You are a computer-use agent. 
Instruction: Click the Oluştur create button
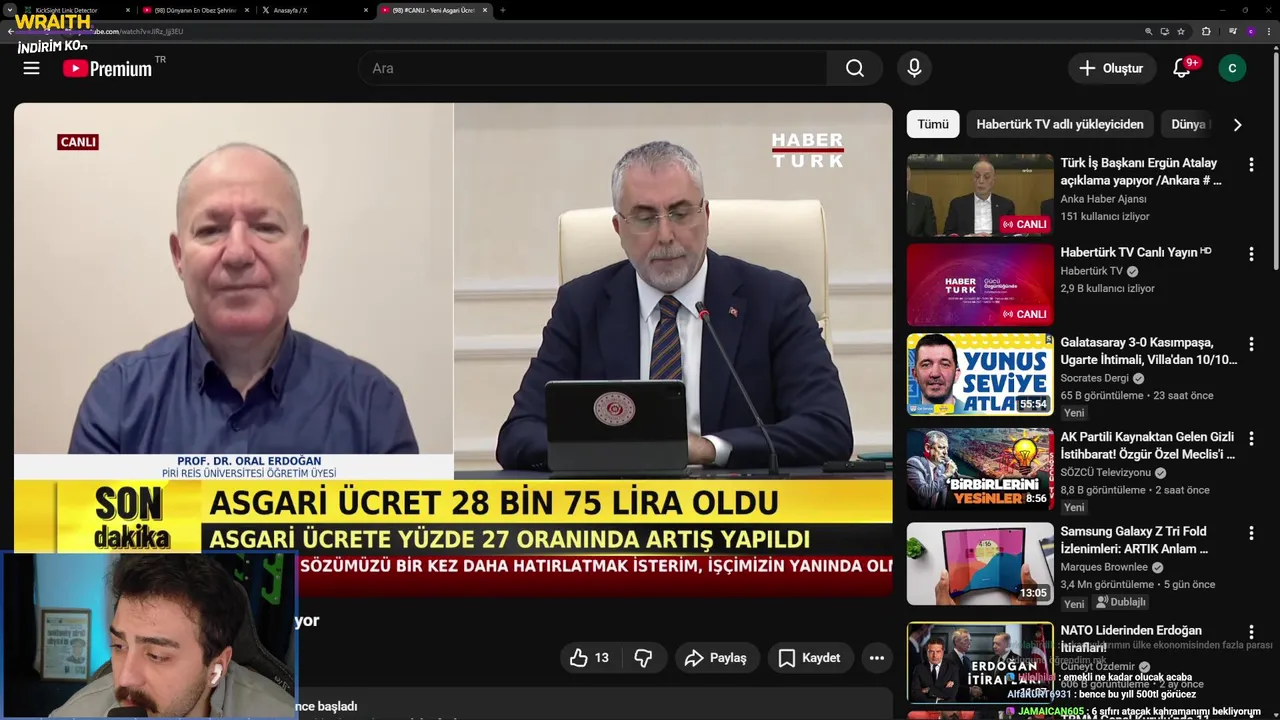tap(1110, 68)
